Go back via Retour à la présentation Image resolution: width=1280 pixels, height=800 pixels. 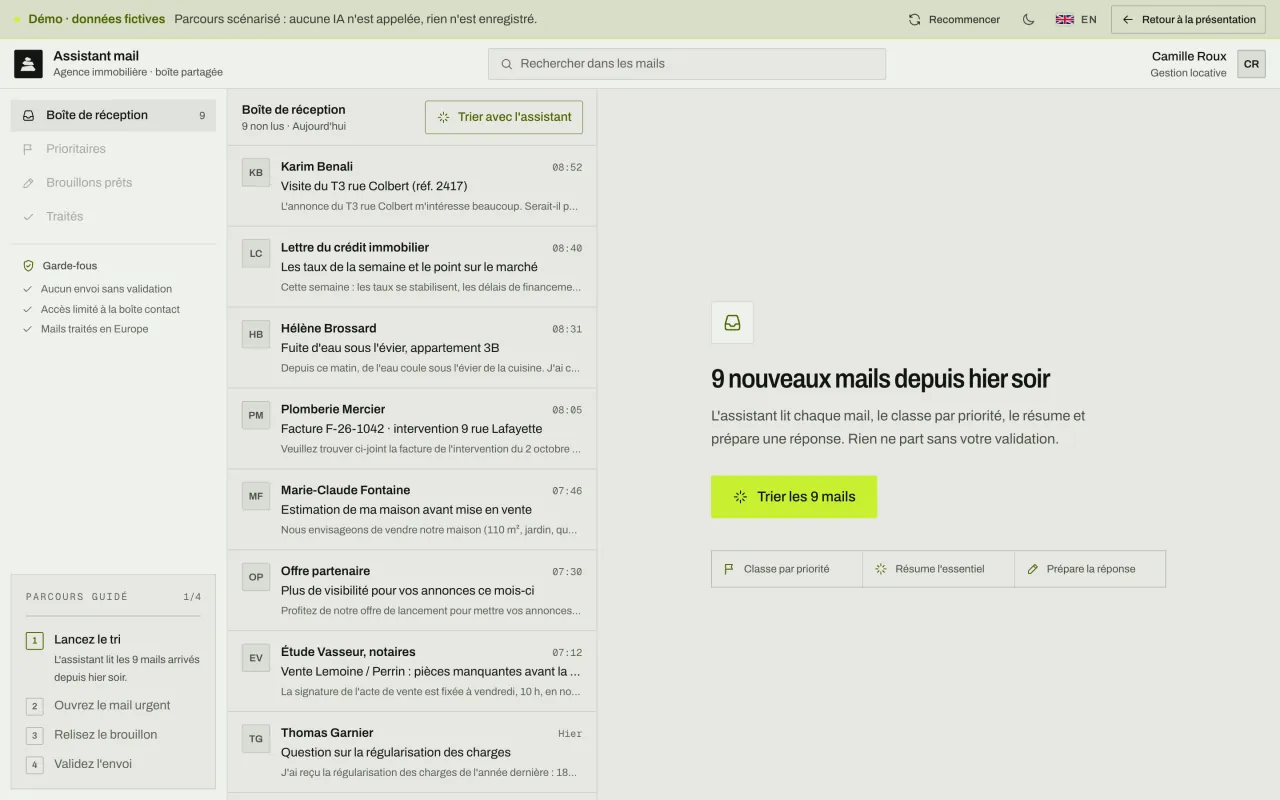(1189, 19)
